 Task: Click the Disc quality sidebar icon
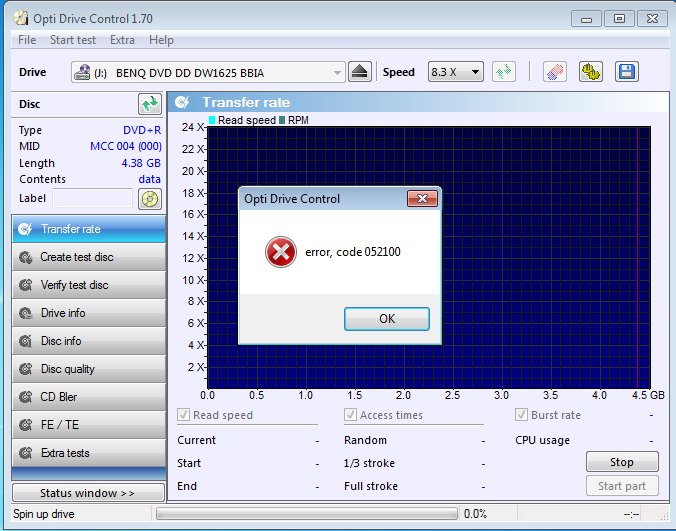point(25,369)
